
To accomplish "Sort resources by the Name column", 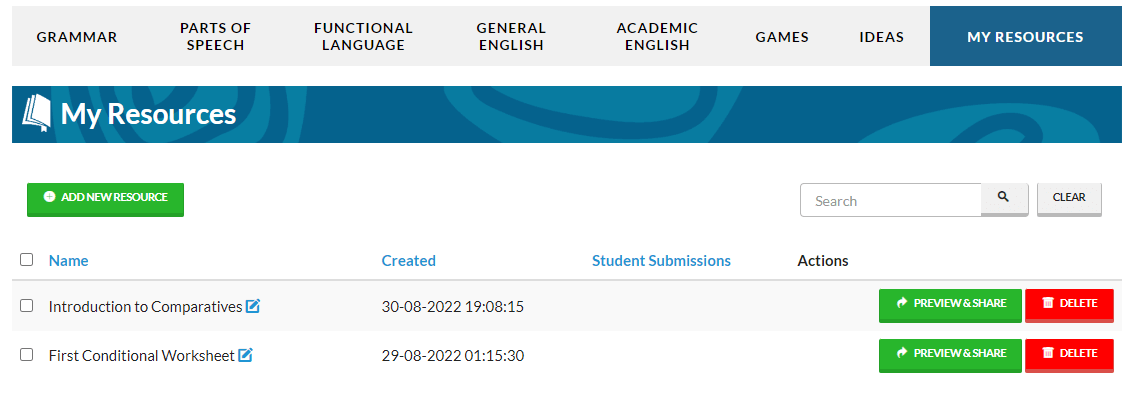I will click(x=69, y=260).
